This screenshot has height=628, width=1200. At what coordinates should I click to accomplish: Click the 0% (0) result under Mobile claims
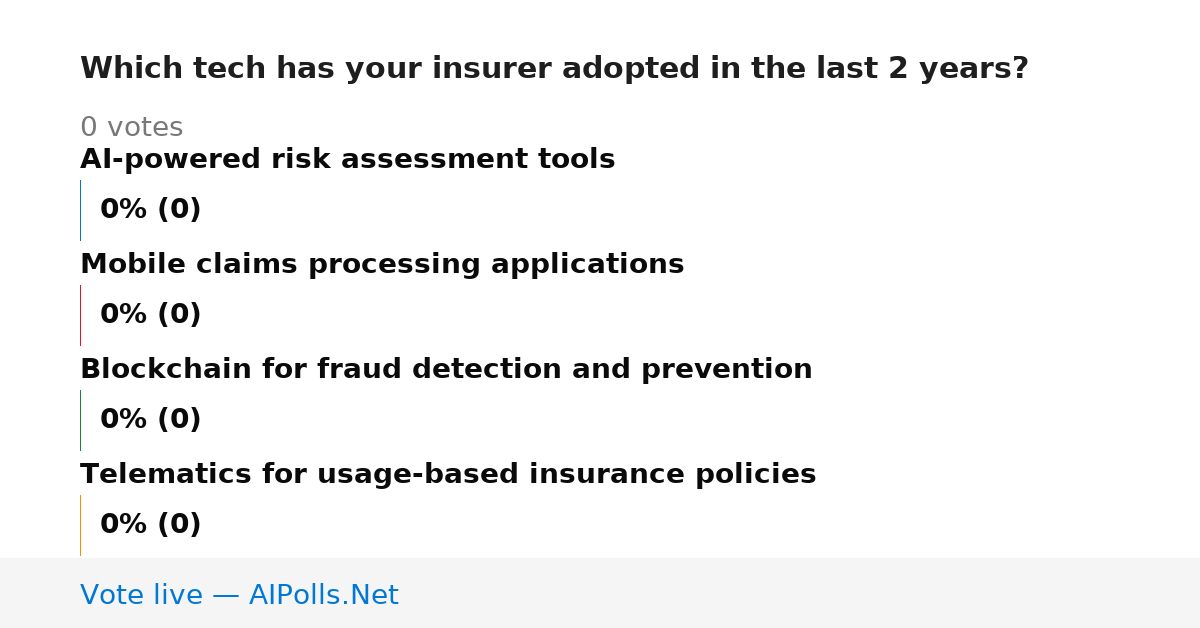coord(150,315)
